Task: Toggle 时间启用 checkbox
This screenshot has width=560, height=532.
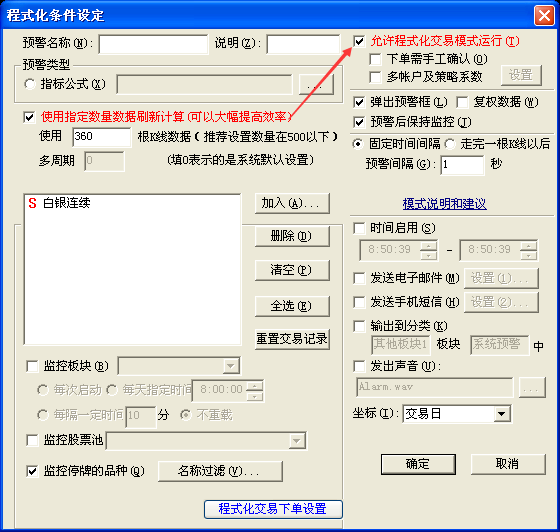Action: 359,228
